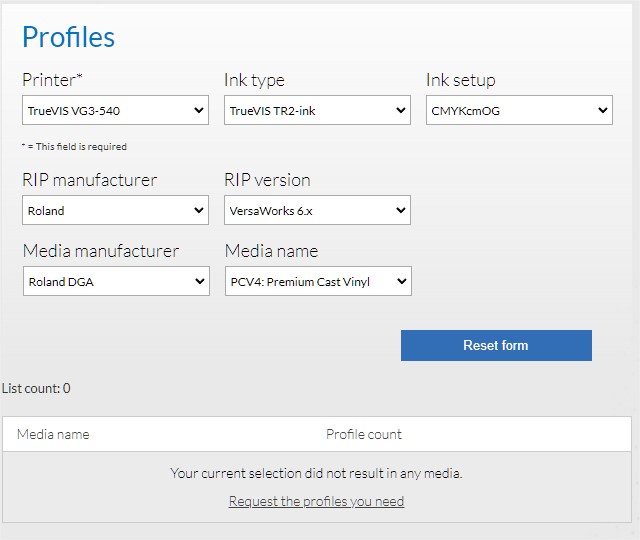
Task: Expand the Ink setup CMYKcmOG dropdown
Action: (519, 110)
